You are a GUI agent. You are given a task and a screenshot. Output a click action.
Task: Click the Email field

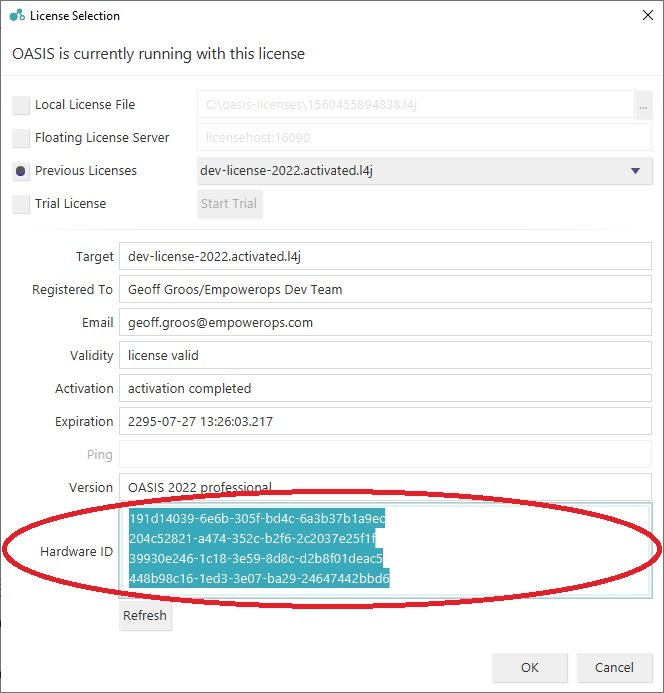click(385, 322)
